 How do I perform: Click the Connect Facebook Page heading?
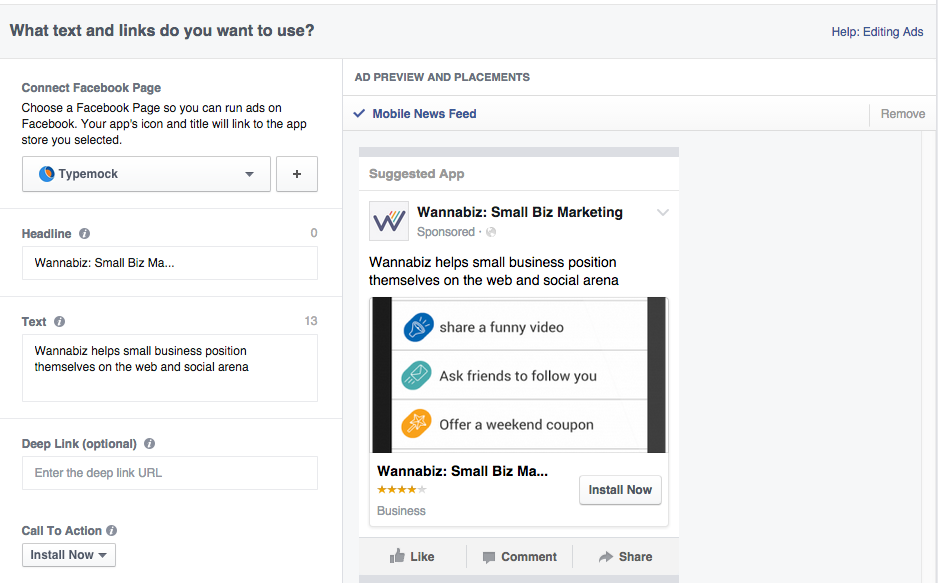point(92,88)
